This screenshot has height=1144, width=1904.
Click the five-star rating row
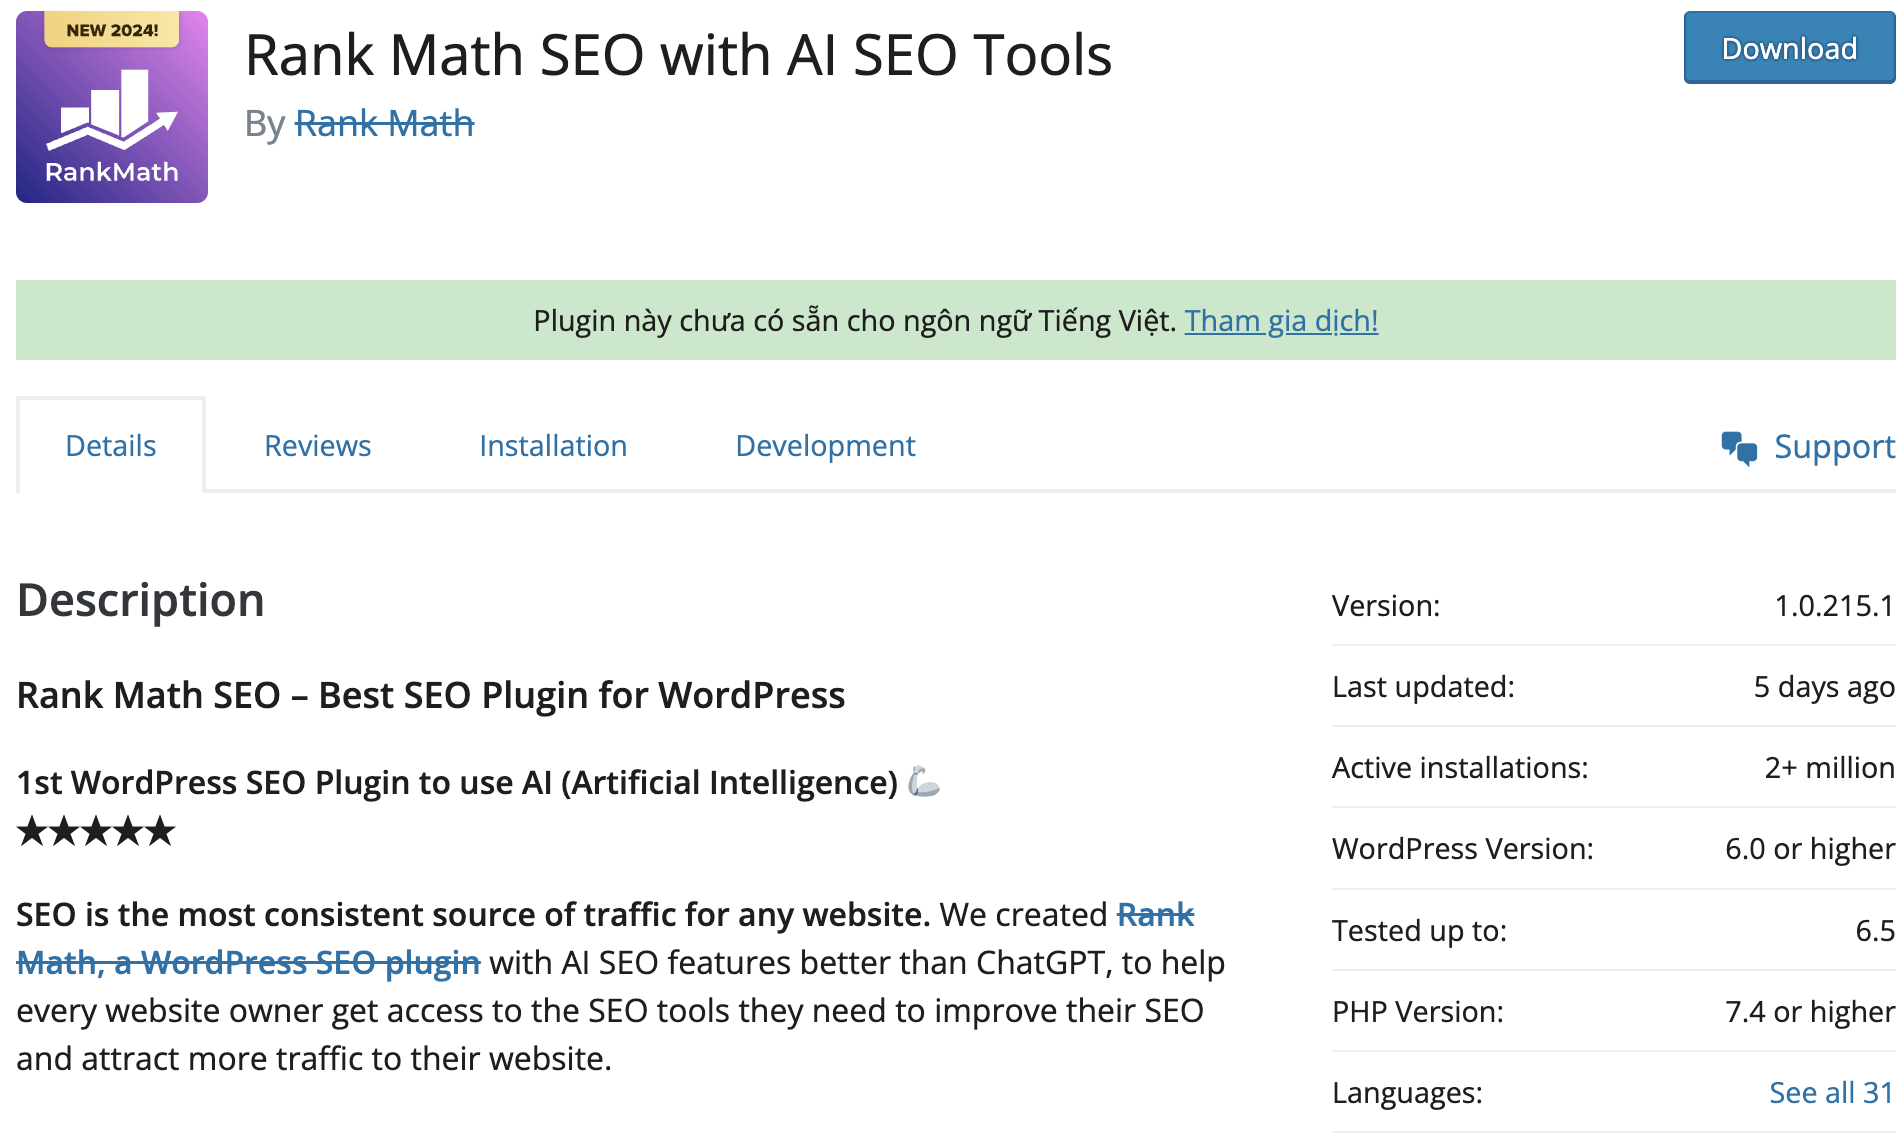click(96, 831)
